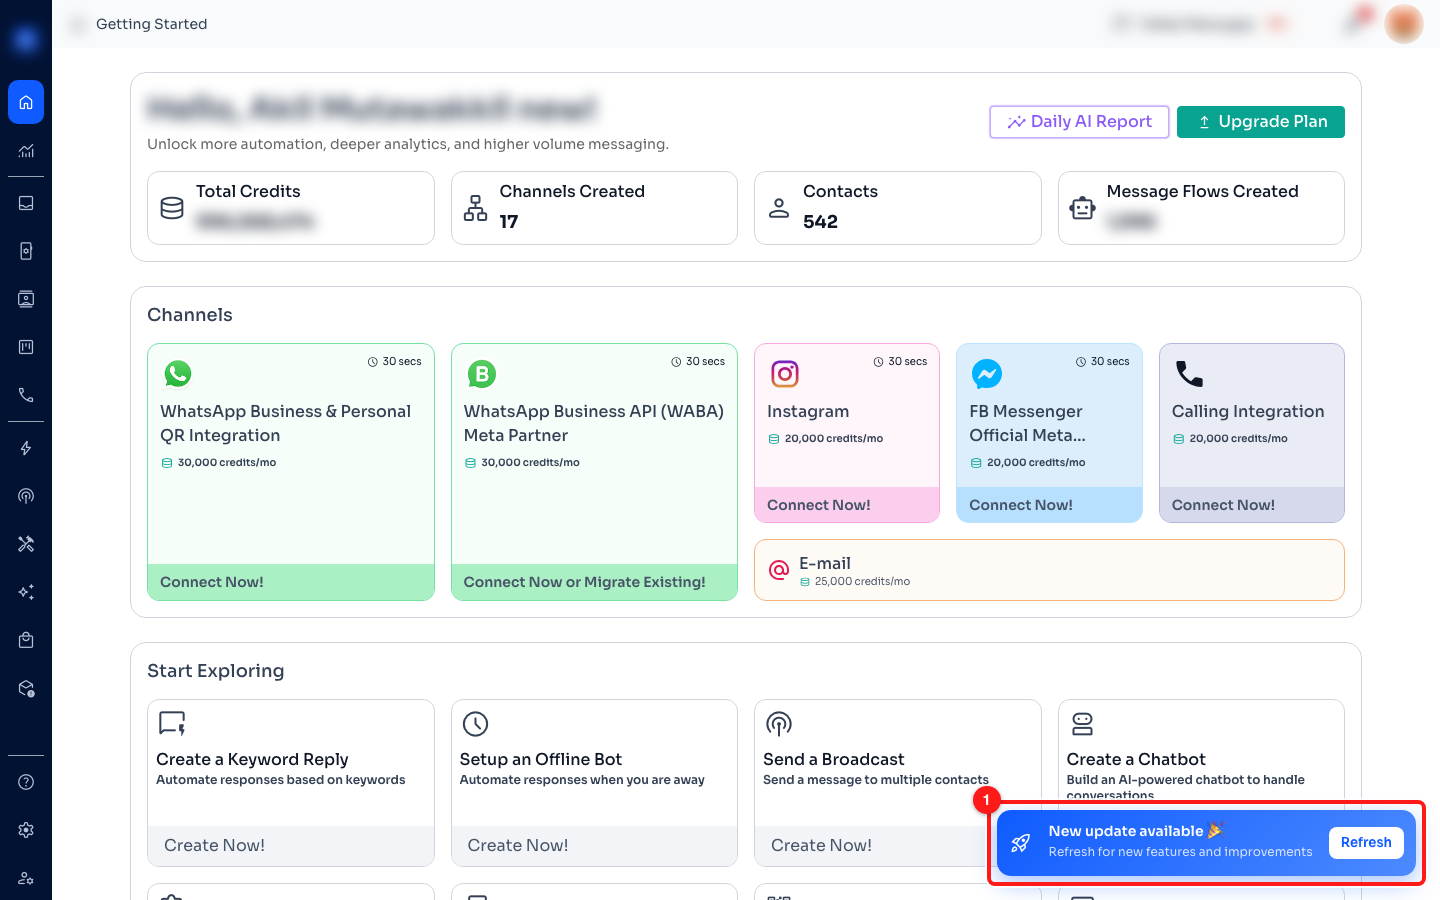Image resolution: width=1440 pixels, height=900 pixels.
Task: Open the kanban board icon in sidebar
Action: coord(26,347)
